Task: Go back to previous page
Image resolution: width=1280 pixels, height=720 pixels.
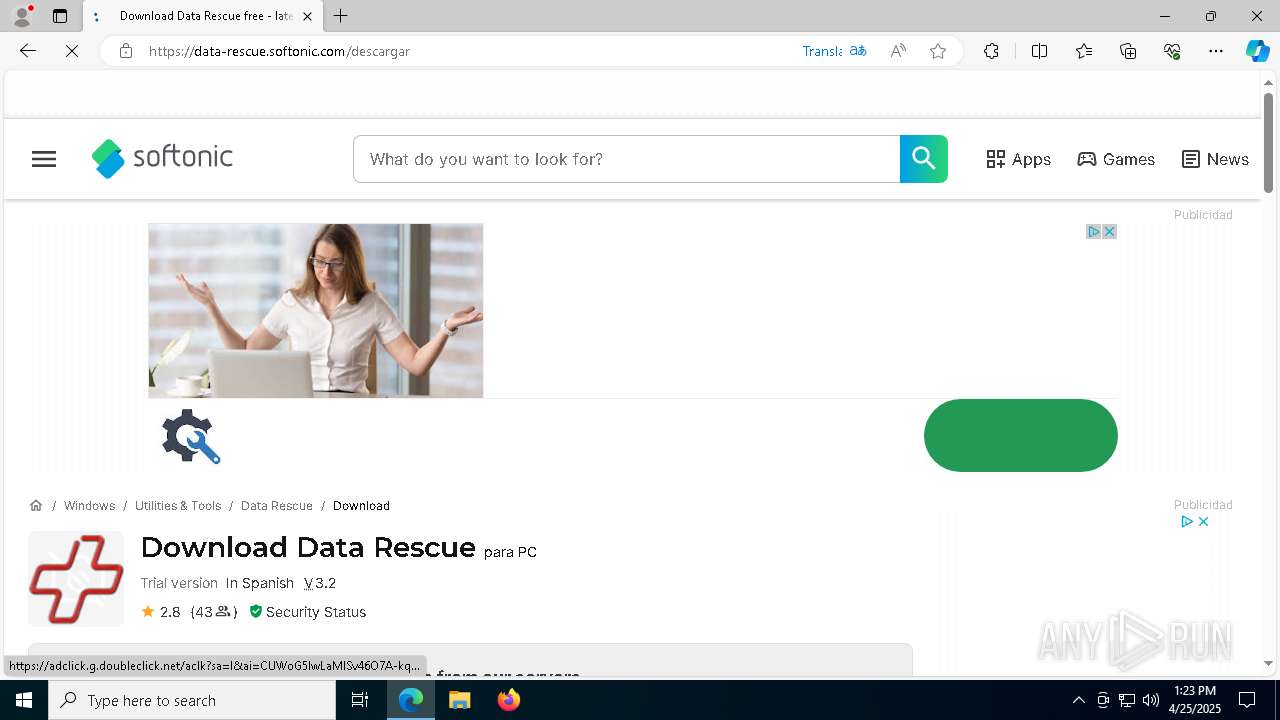Action: pos(28,51)
